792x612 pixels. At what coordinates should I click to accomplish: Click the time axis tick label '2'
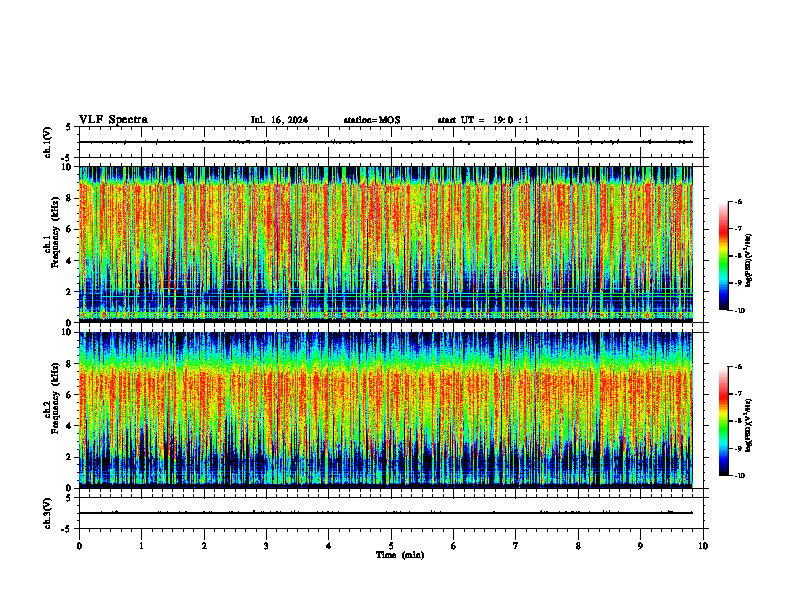point(204,546)
